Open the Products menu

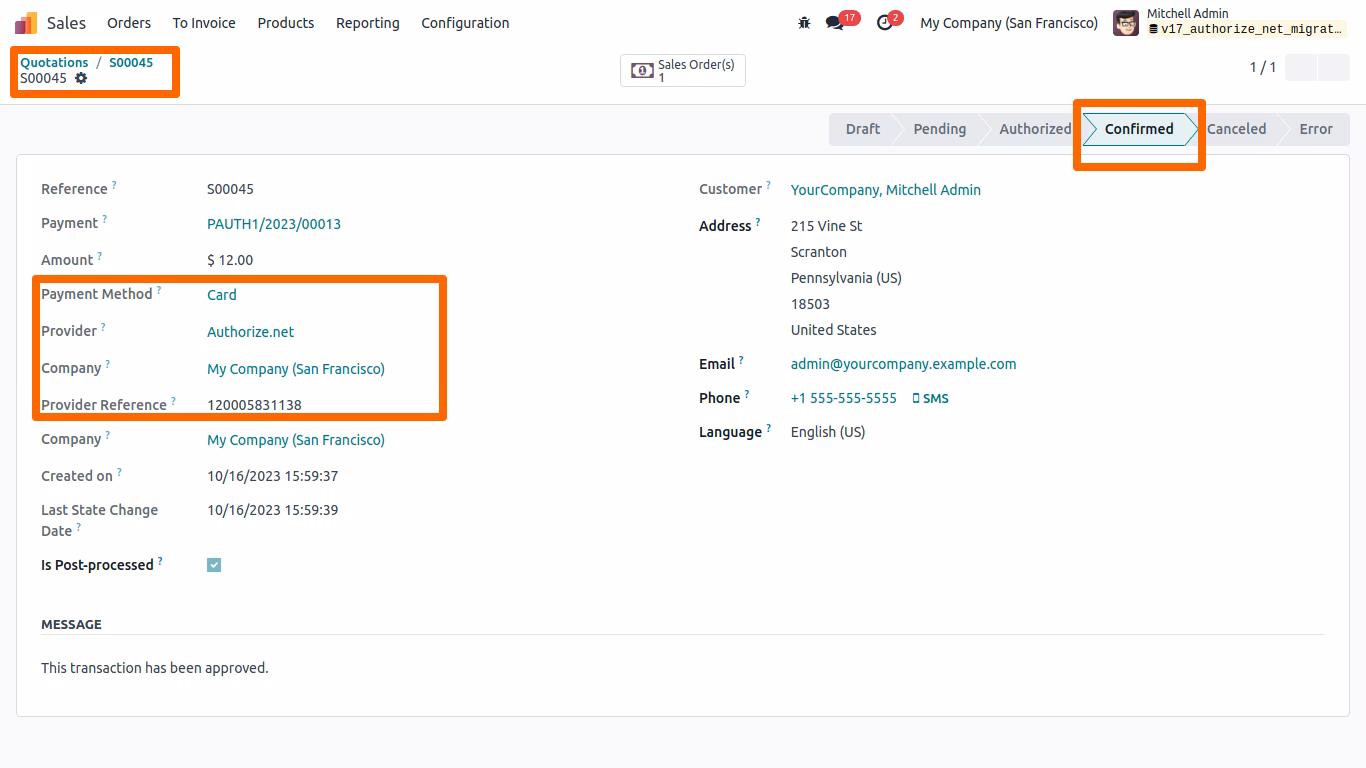[286, 23]
